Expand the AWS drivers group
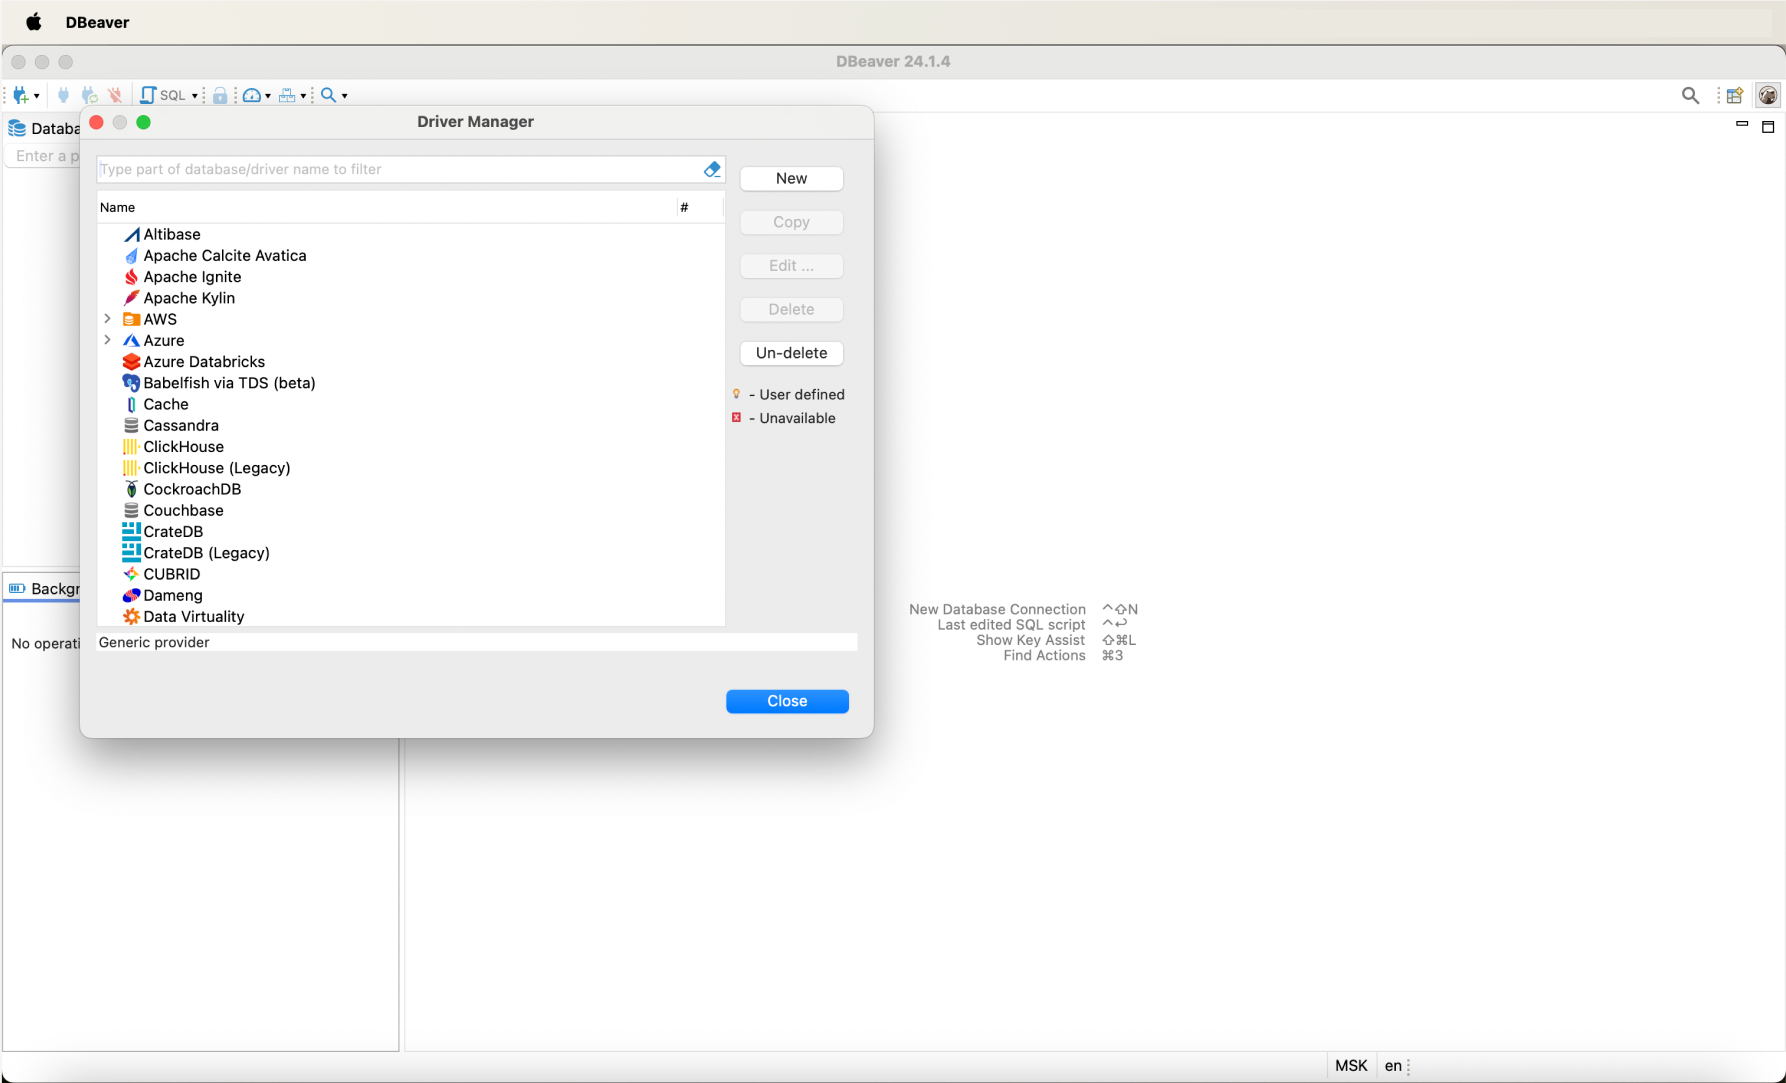Viewport: 1786px width, 1083px height. coord(108,319)
